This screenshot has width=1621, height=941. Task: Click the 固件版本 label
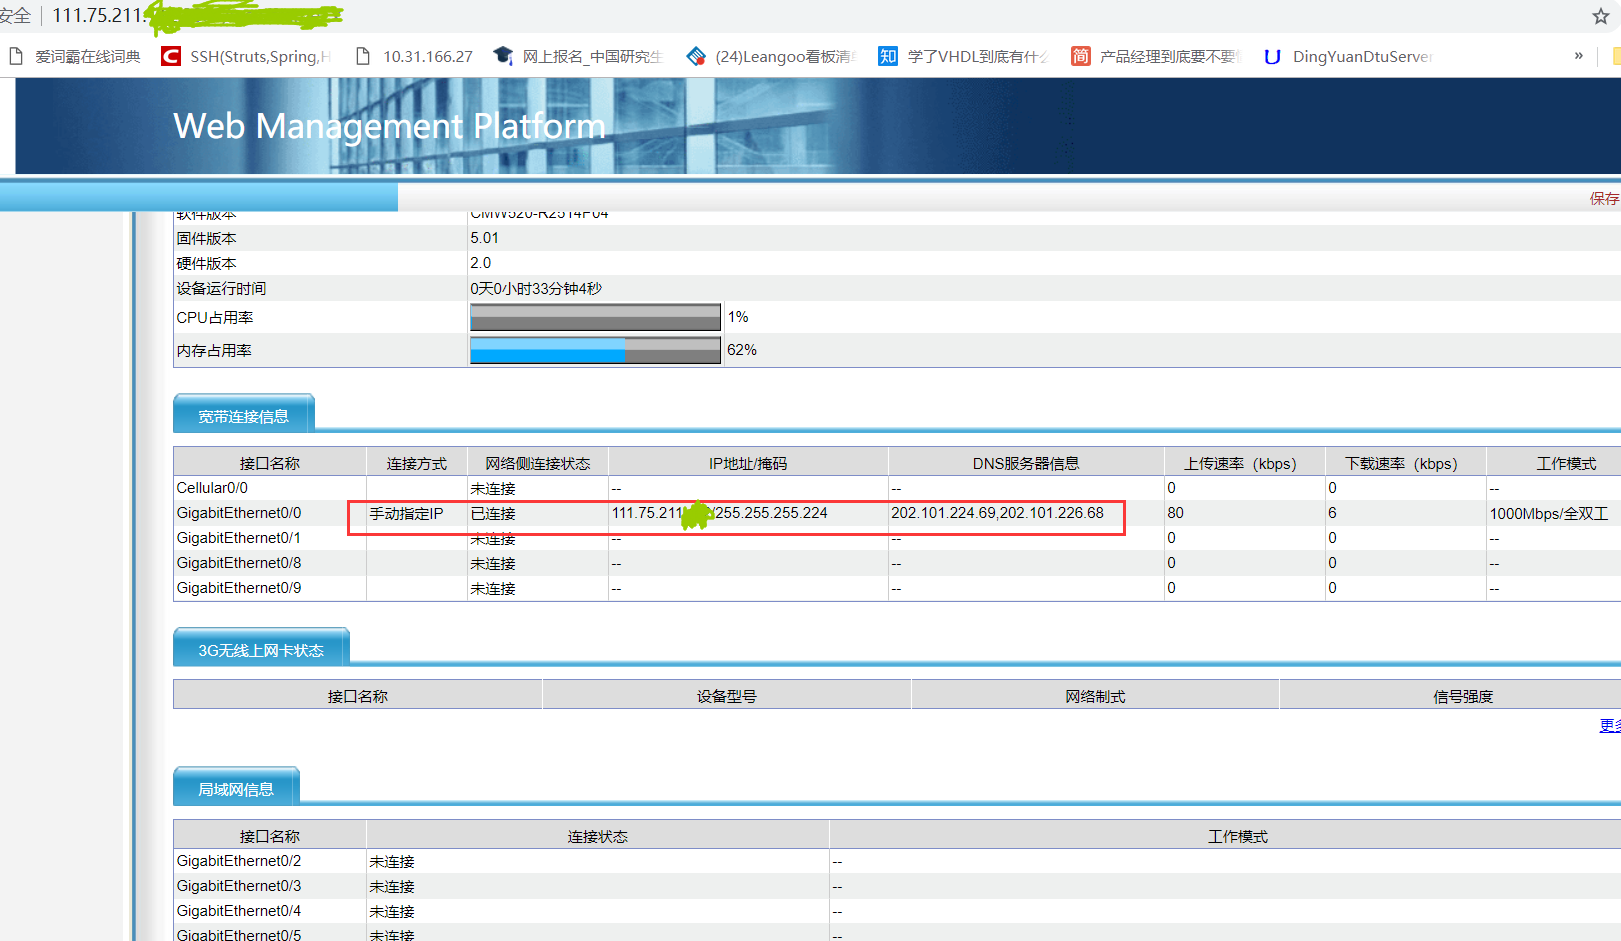pyautogui.click(x=207, y=238)
